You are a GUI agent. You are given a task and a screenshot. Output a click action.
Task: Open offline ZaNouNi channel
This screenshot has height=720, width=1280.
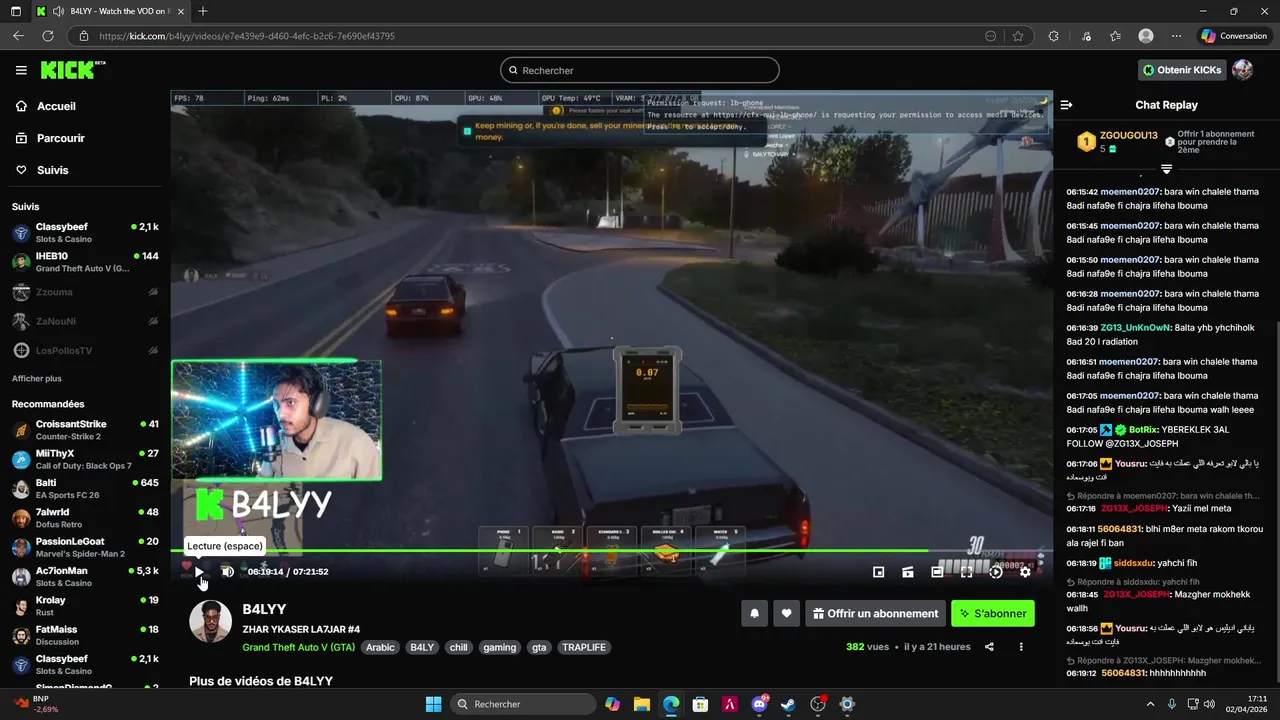point(85,321)
